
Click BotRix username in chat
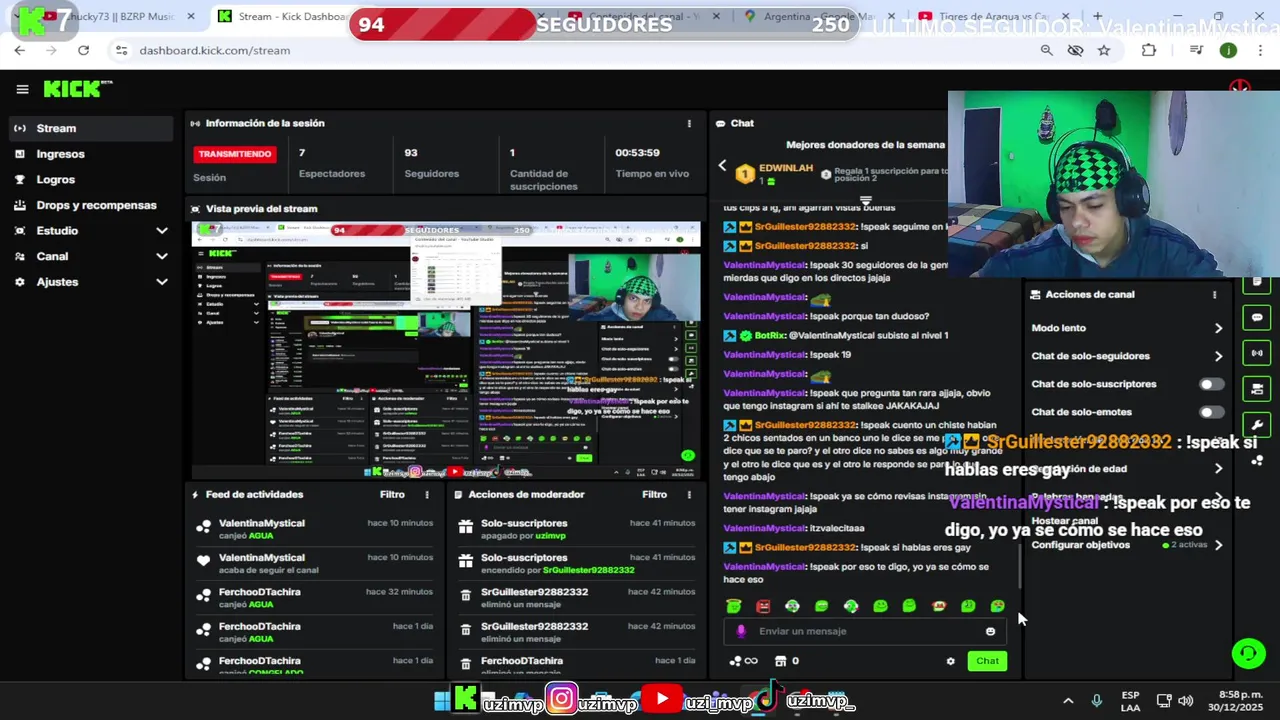click(x=770, y=335)
